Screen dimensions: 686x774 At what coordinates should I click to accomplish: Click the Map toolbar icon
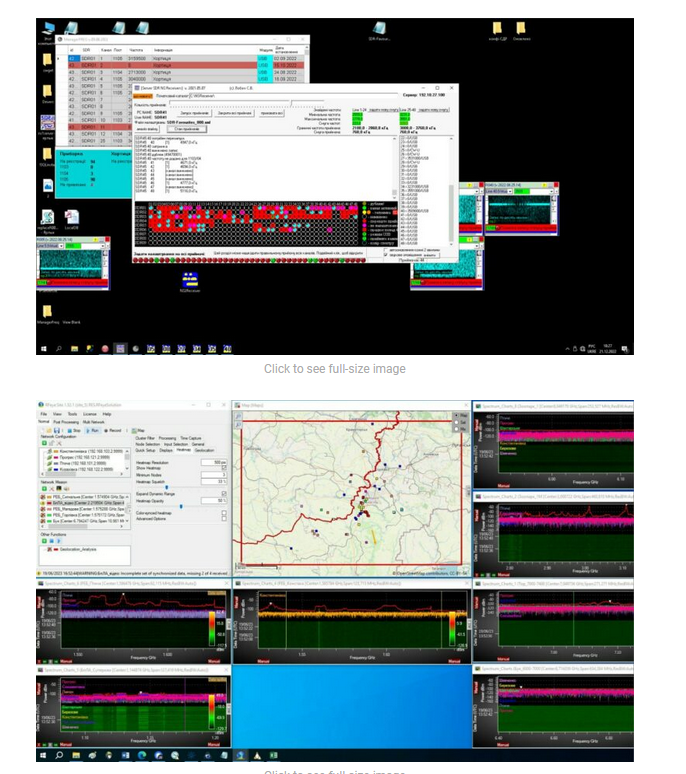coord(134,430)
